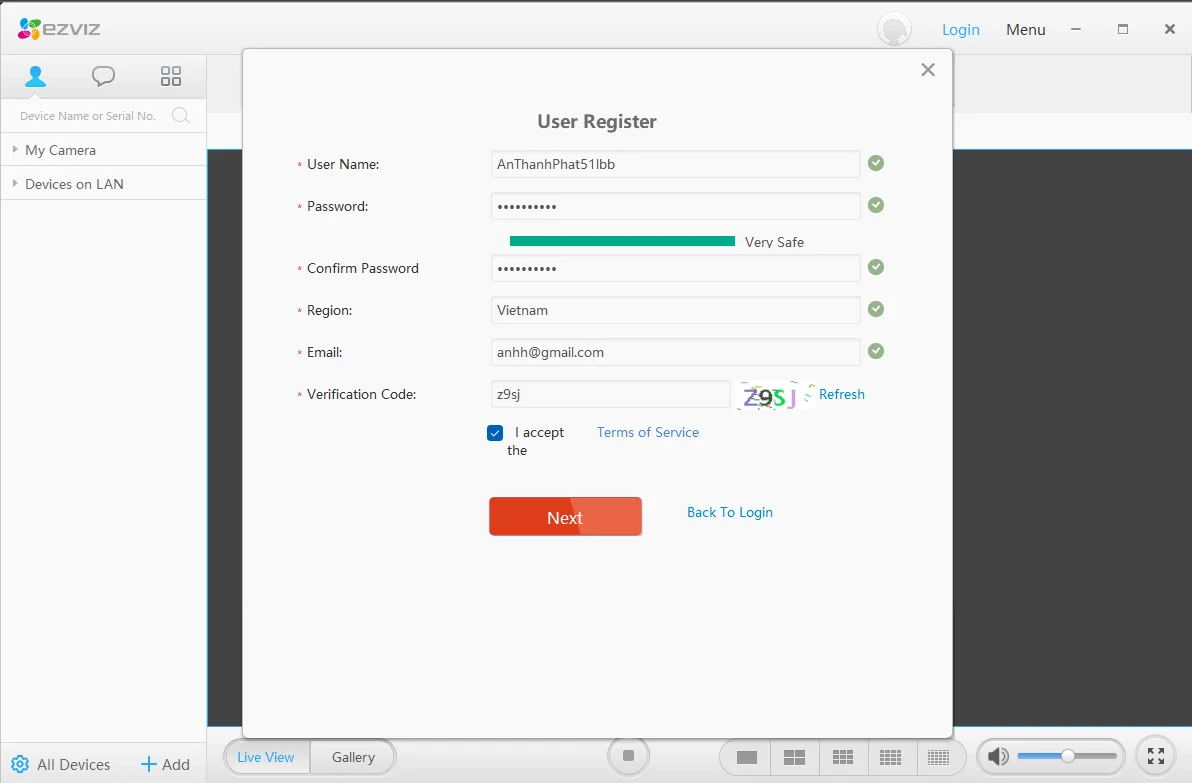1192x783 pixels.
Task: Click the Back To Login link
Action: [729, 512]
